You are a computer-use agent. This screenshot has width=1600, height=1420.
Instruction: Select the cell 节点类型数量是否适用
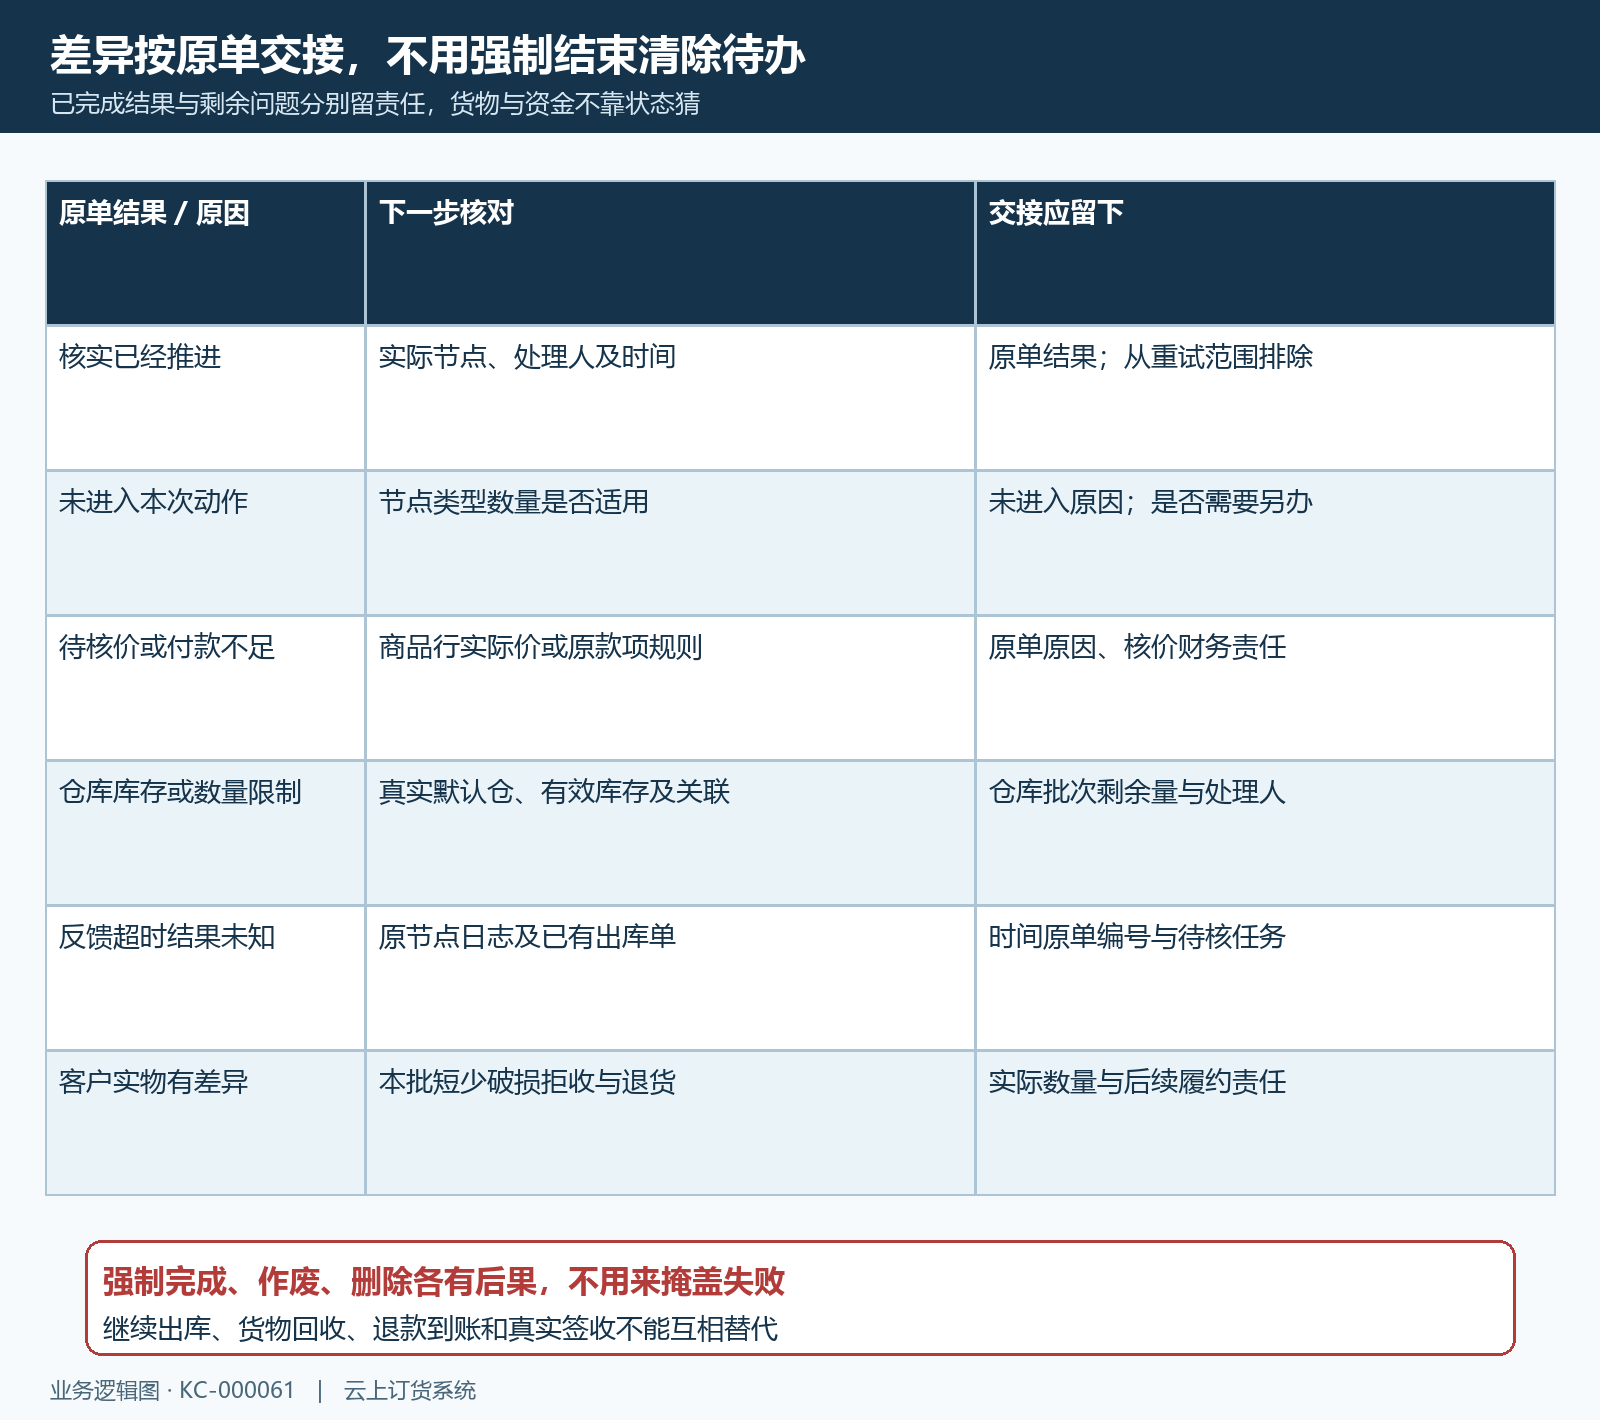(x=670, y=543)
